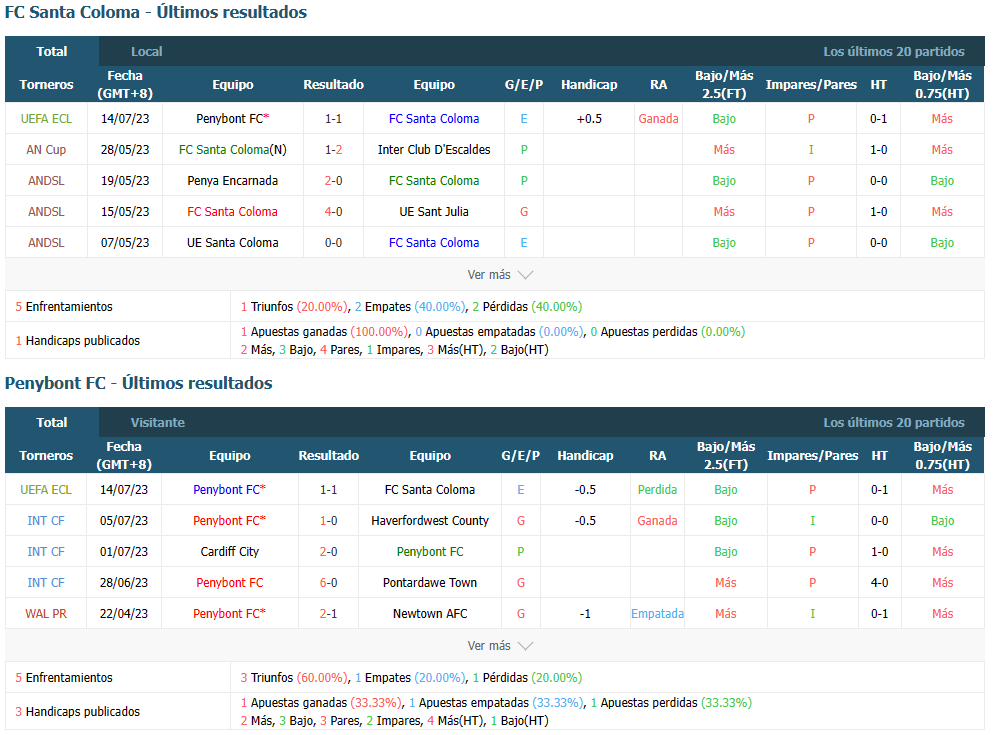Click Impares/Pares column header in Penybont table
This screenshot has width=993, height=735.
pos(813,455)
